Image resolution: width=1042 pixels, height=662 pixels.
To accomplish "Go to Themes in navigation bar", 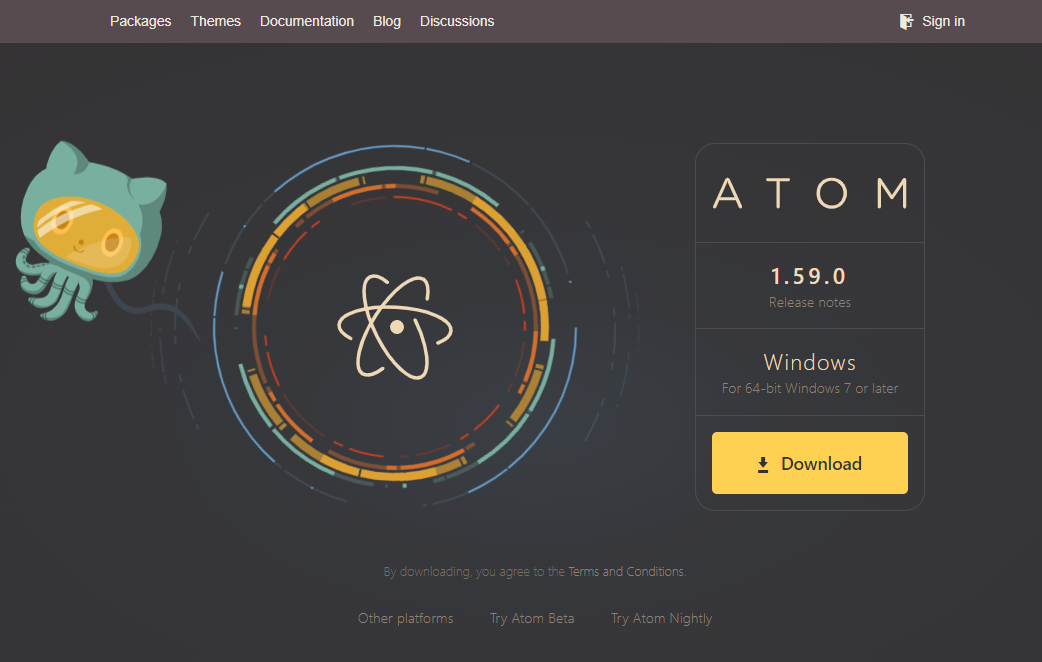I will click(215, 21).
